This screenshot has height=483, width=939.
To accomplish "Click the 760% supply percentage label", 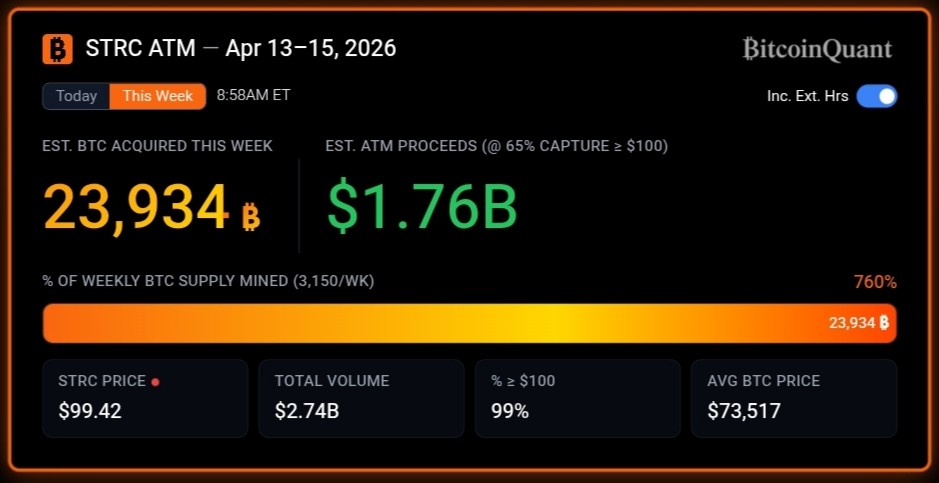I will (x=875, y=282).
